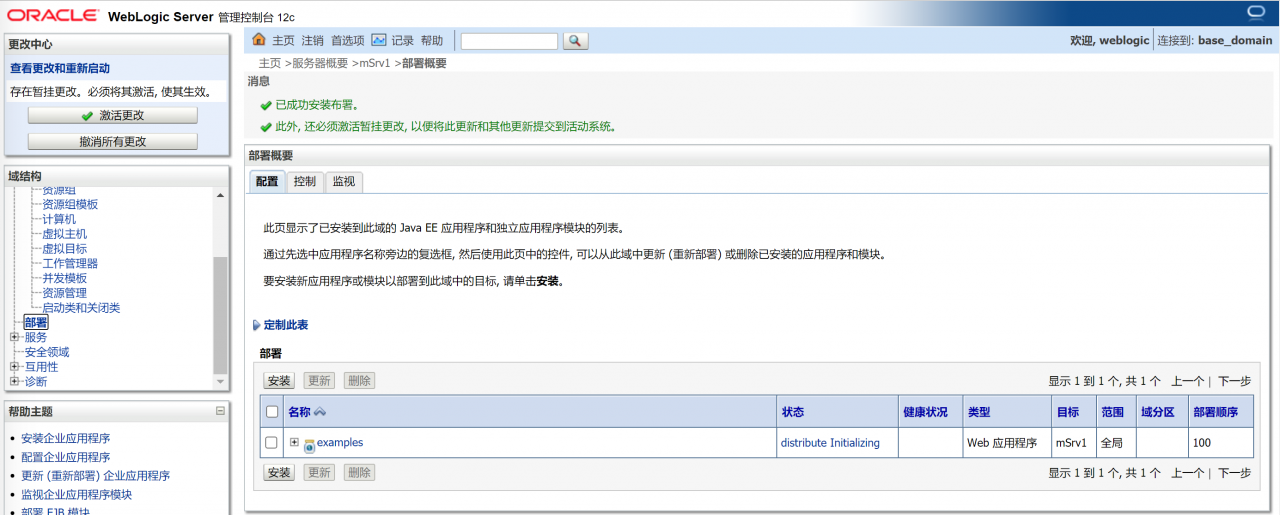Click 注销 to log out
1280x515 pixels.
pos(313,41)
